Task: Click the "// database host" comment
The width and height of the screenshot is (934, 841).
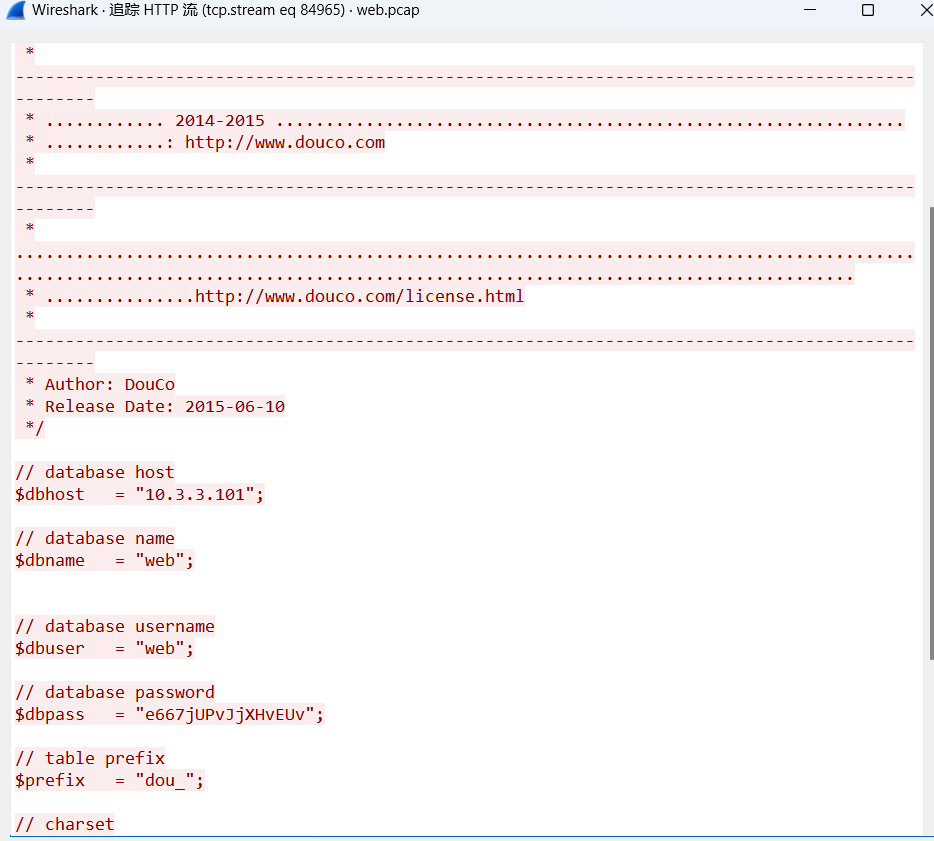Action: (95, 472)
